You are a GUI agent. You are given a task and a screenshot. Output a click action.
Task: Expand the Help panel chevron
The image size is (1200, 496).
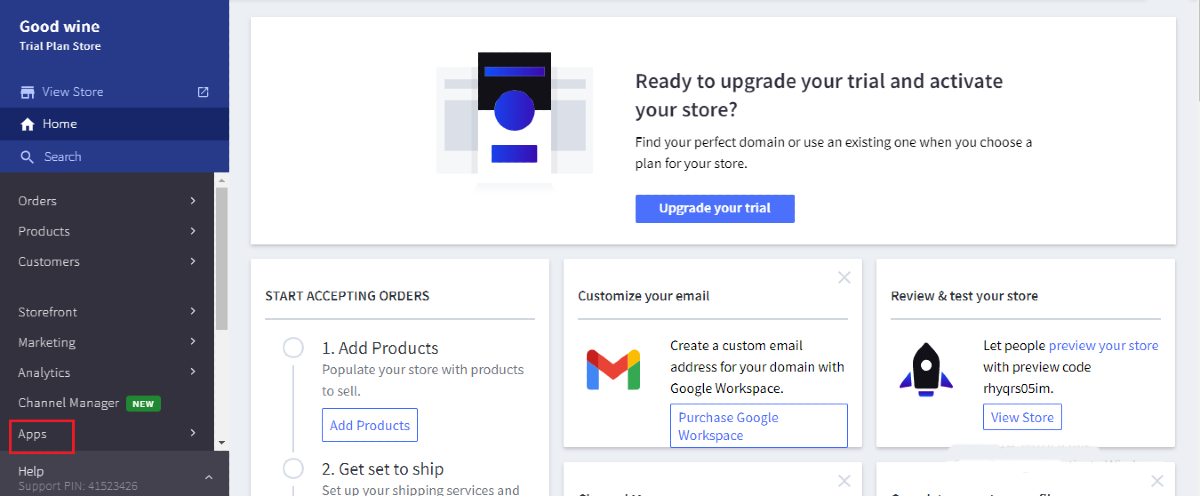click(x=209, y=478)
